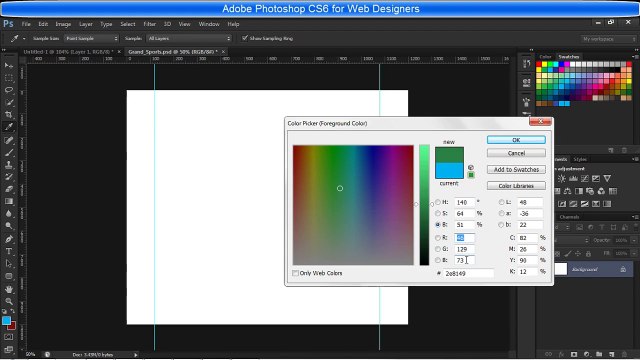Open Channels panel flyout menu
The width and height of the screenshot is (640, 360).
click(635, 217)
